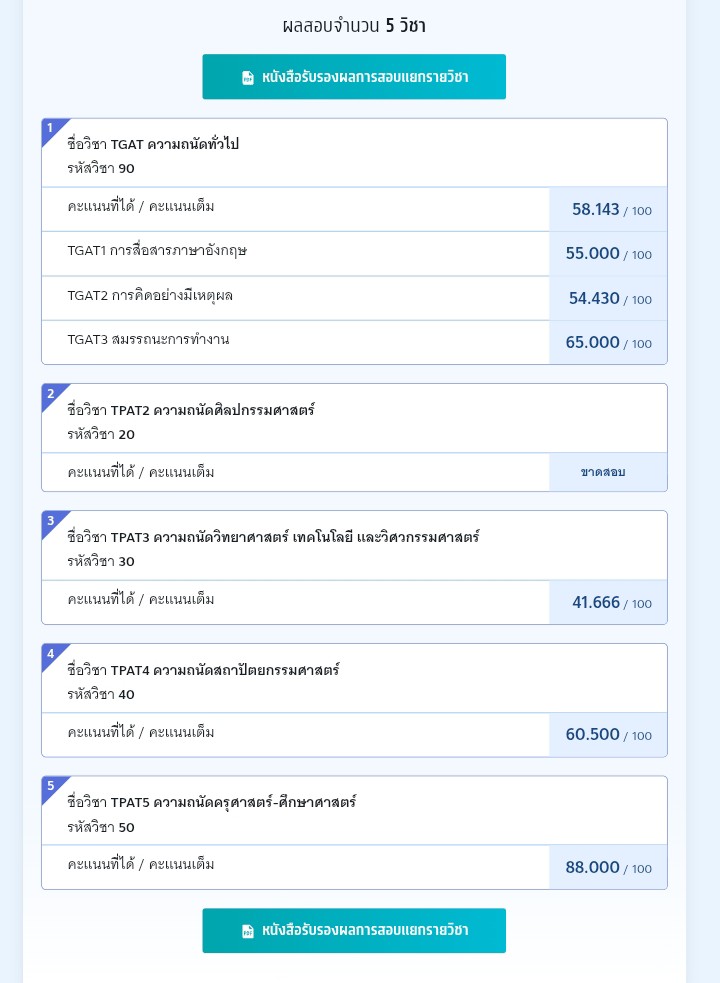
Task: Click the TGAT overall score 58.143
Action: [596, 209]
